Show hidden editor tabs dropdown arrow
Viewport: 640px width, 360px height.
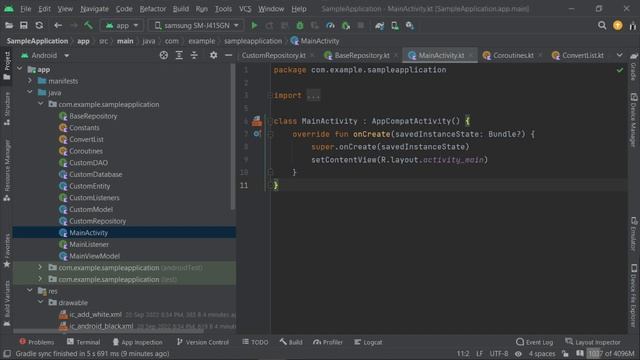tap(620, 55)
